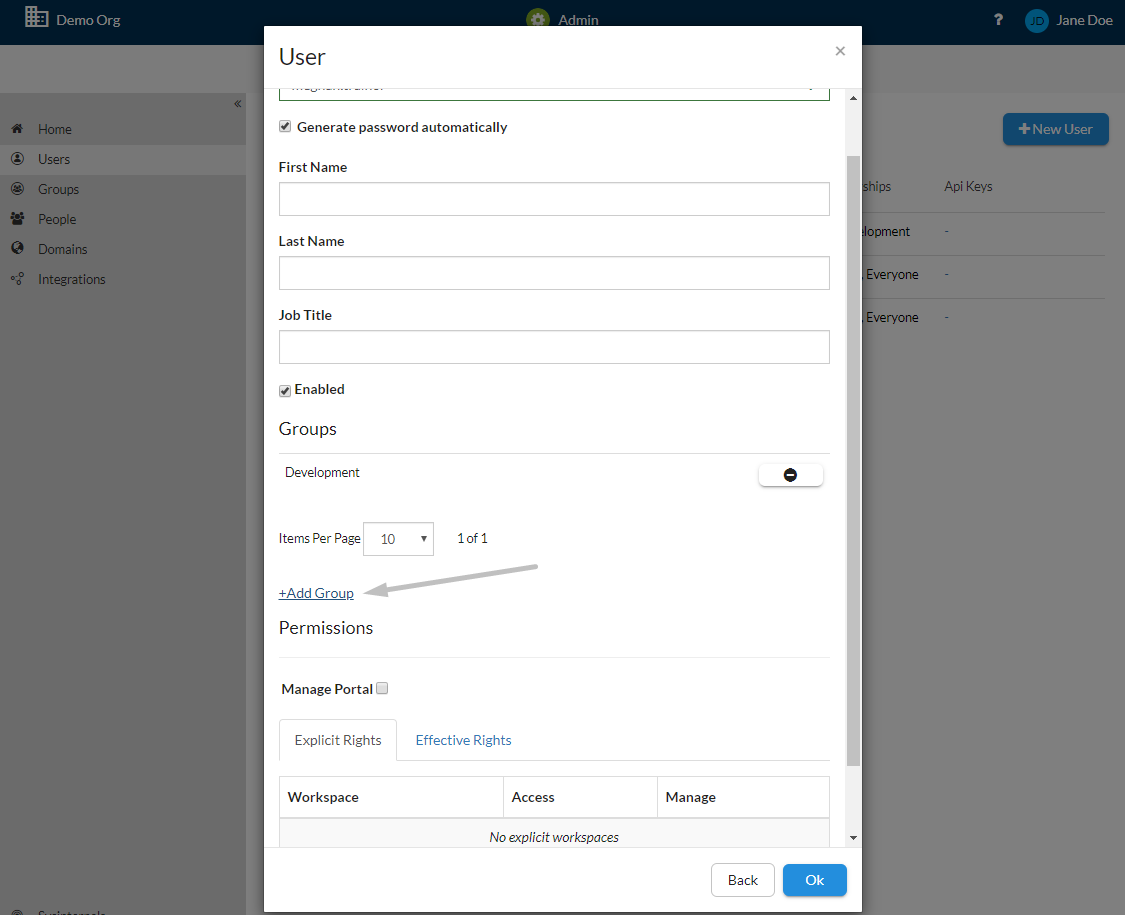Screen dimensions: 1125x915
Task: Click the JD user avatar
Action: click(1037, 21)
